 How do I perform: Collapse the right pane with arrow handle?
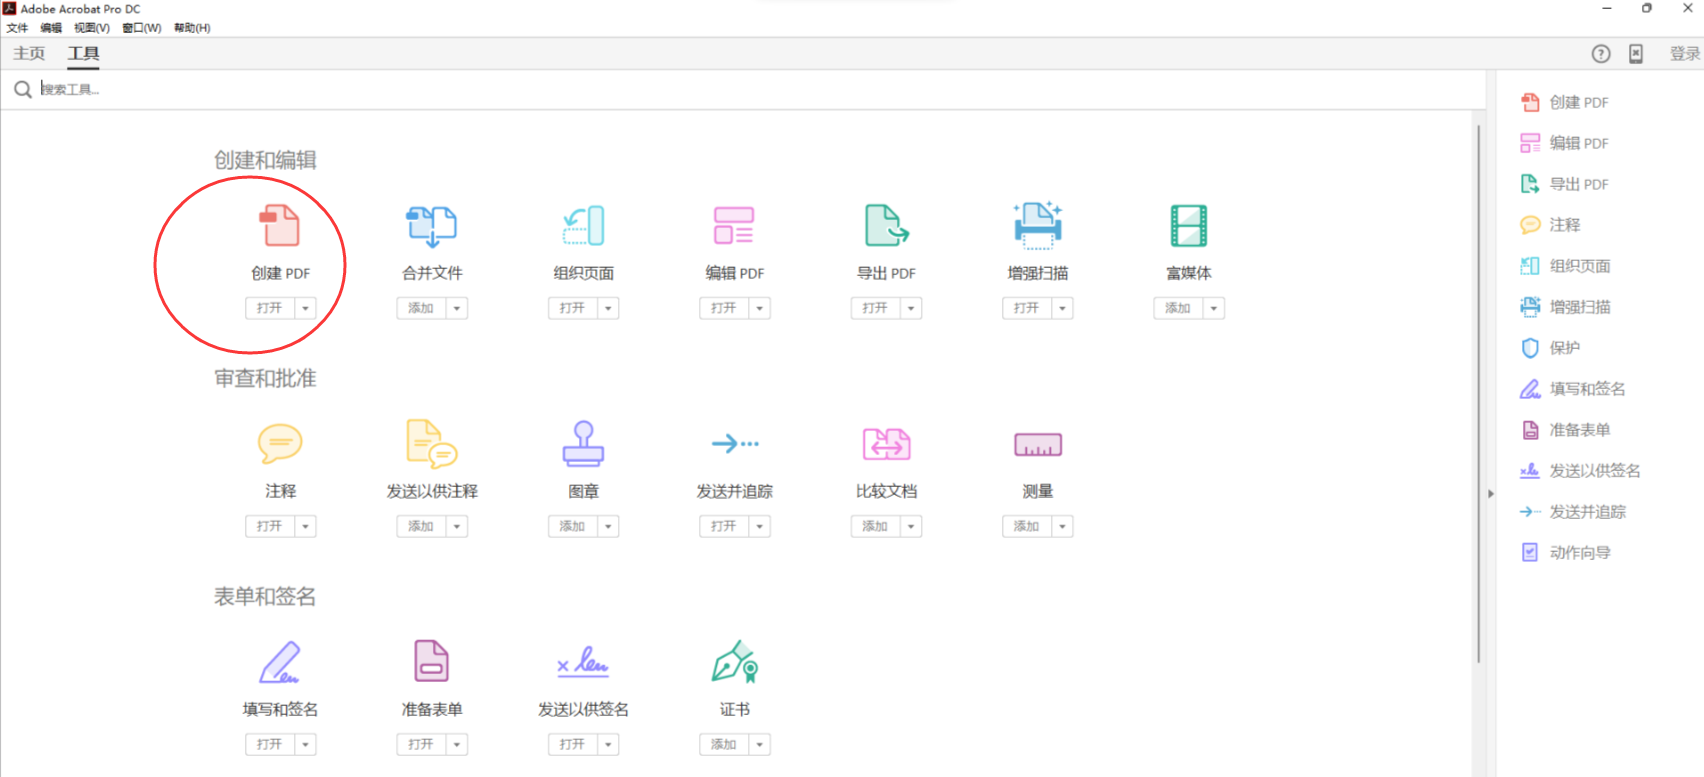[1490, 493]
